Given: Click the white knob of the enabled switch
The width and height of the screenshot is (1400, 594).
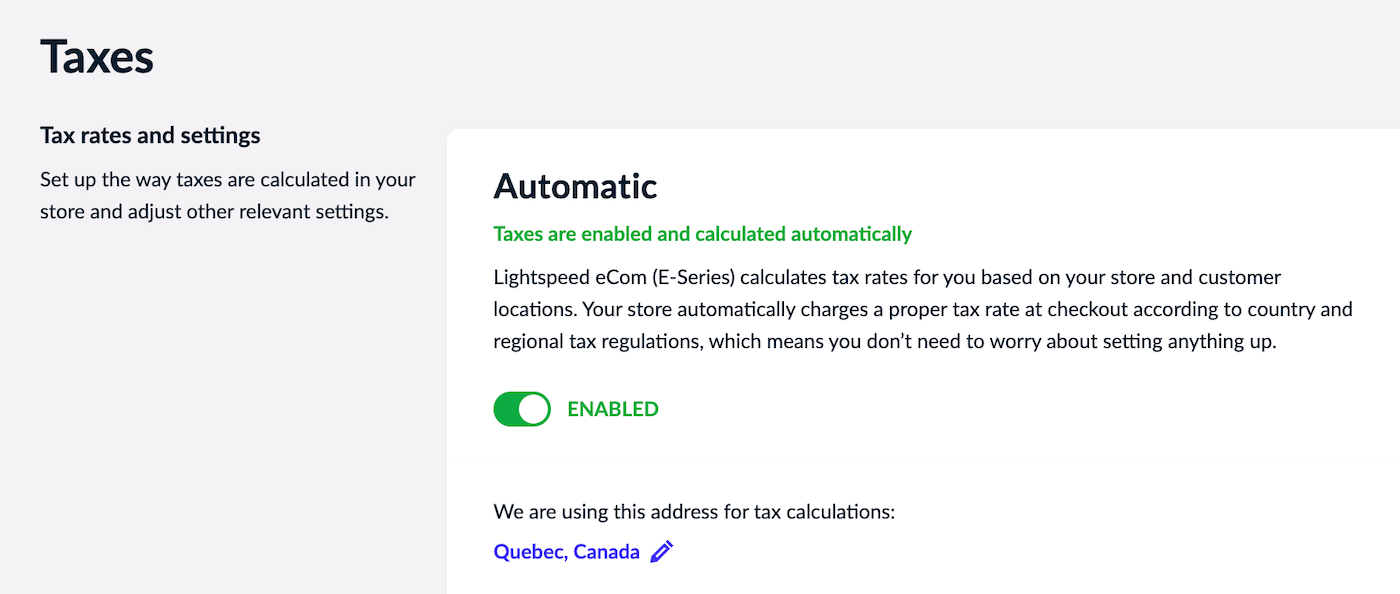Looking at the screenshot, I should tap(535, 409).
